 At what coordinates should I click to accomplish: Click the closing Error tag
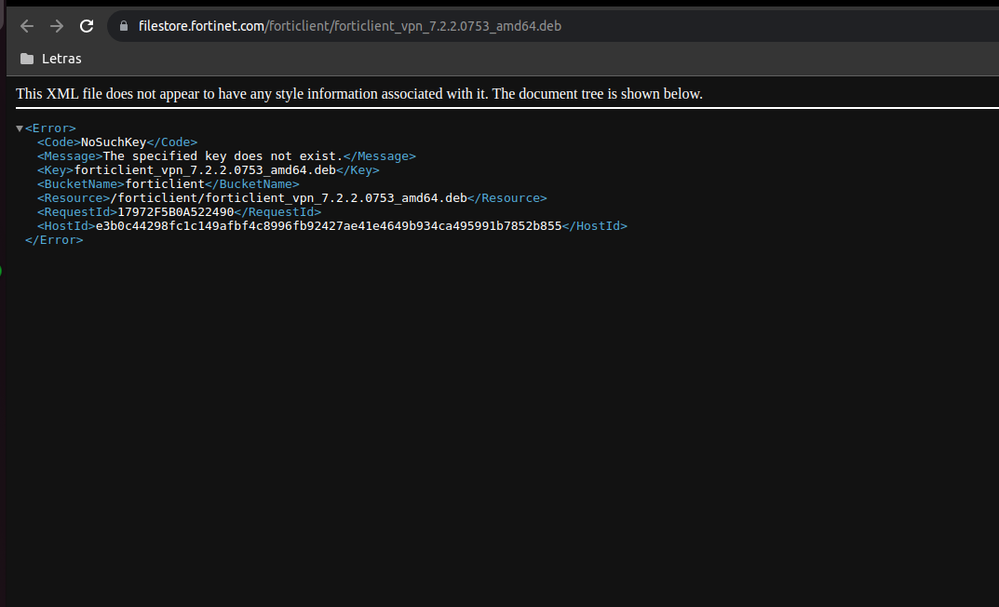[x=54, y=241]
